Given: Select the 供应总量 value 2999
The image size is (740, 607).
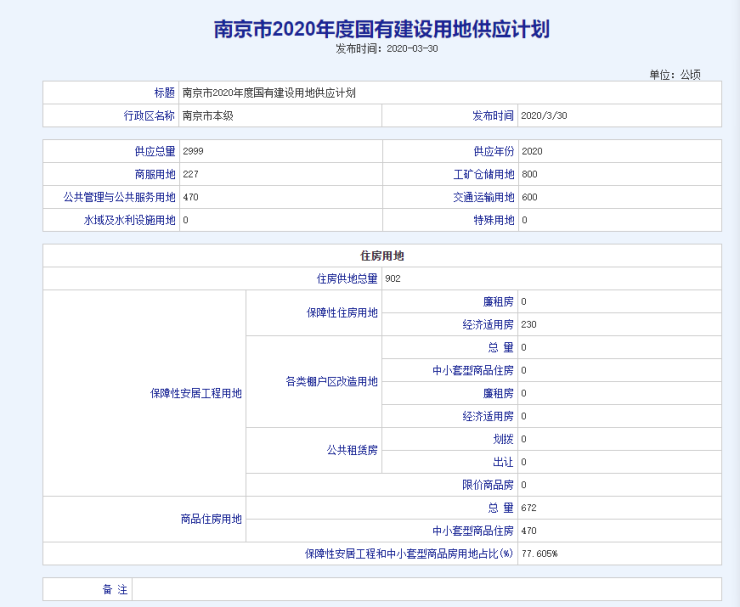Looking at the screenshot, I should (x=193, y=151).
